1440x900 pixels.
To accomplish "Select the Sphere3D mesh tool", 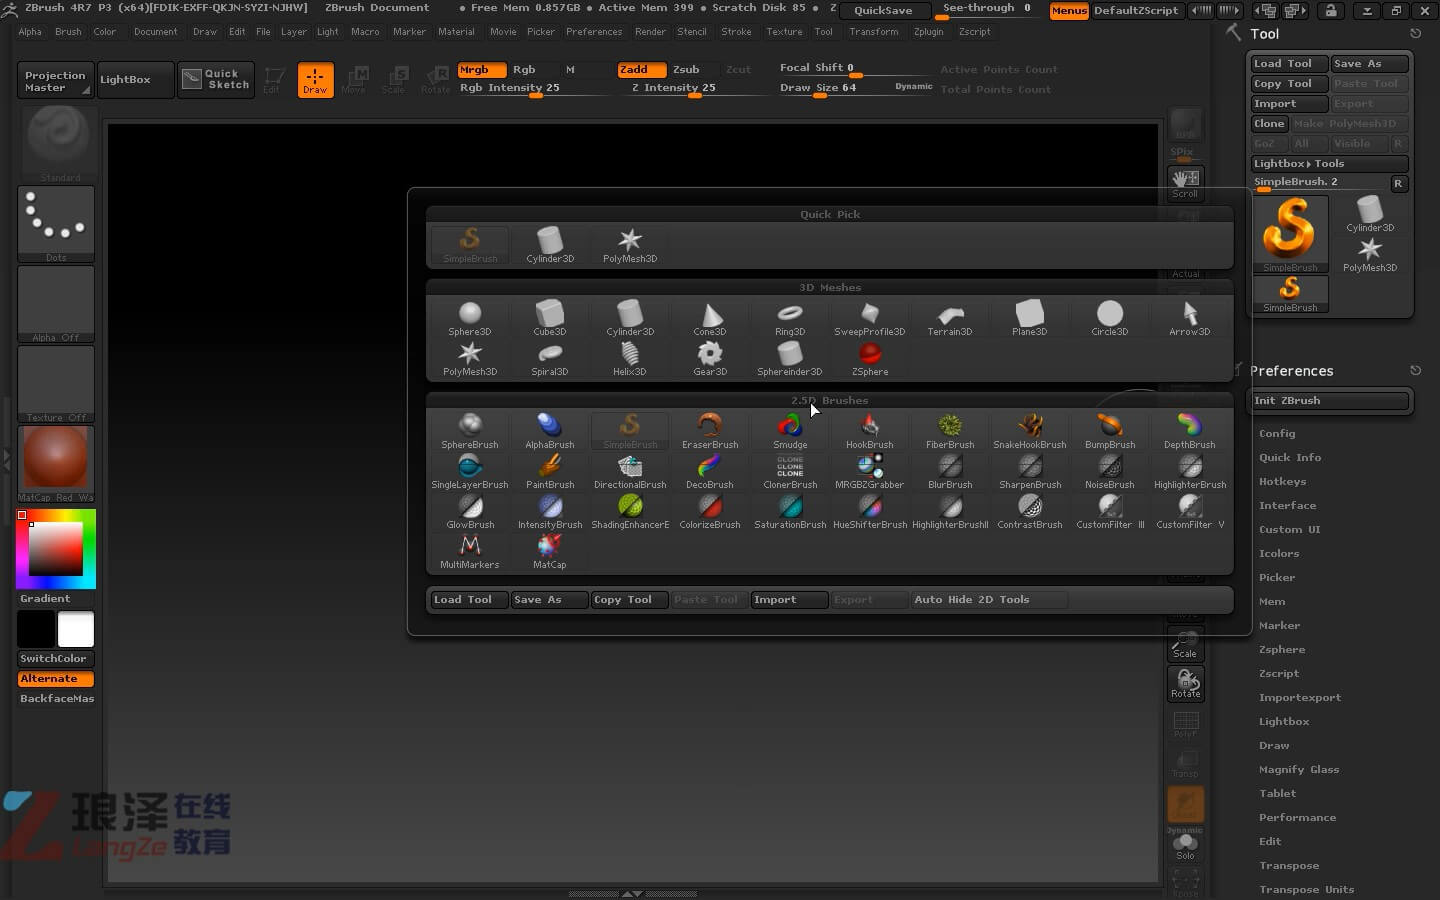I will coord(469,318).
